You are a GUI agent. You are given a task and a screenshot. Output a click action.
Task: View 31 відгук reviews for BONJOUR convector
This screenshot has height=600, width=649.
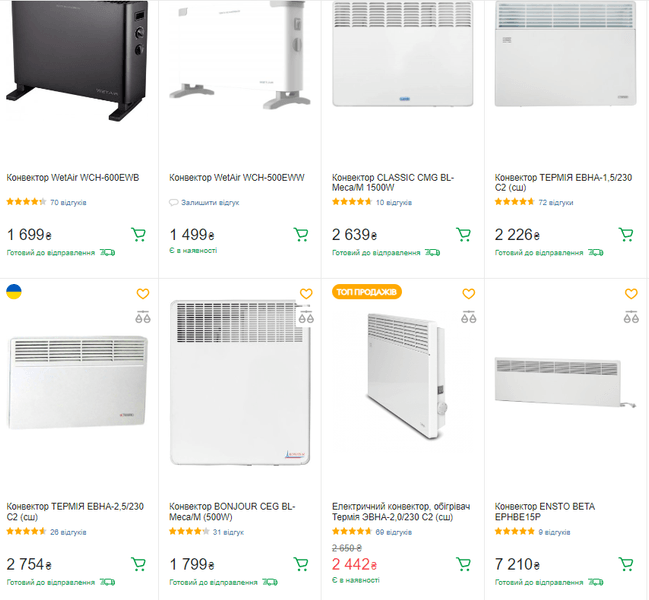tap(228, 531)
